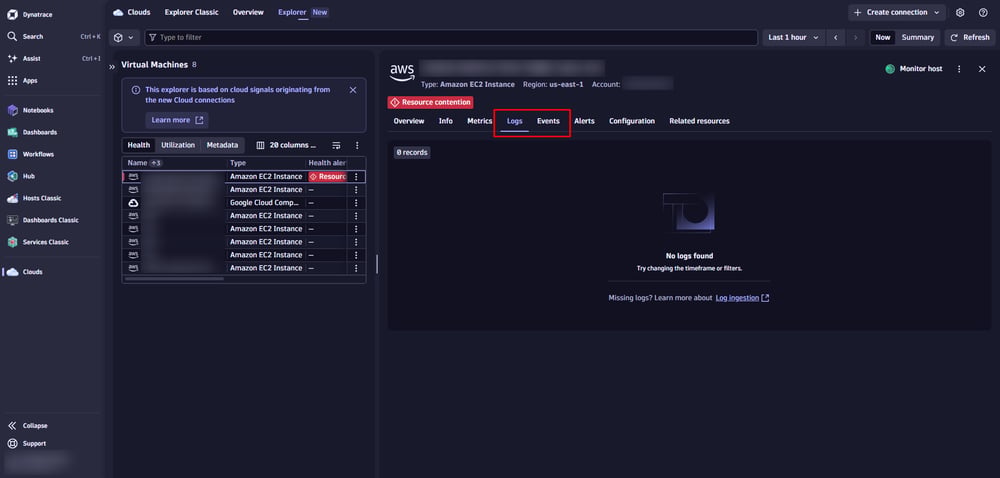The height and width of the screenshot is (478, 1000).
Task: Click Learn more button in banner
Action: (177, 120)
